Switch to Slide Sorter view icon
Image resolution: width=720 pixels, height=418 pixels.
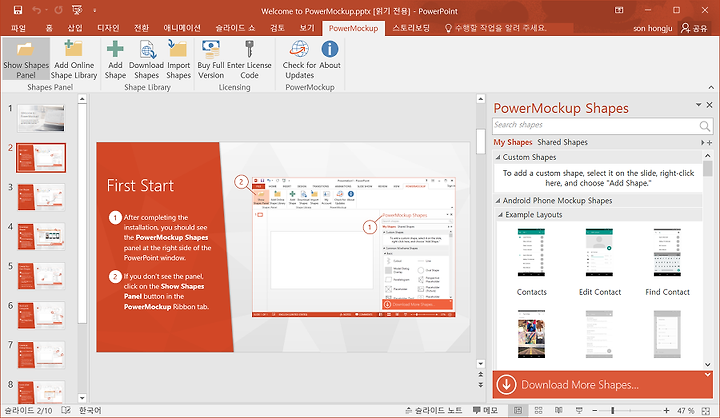click(539, 410)
